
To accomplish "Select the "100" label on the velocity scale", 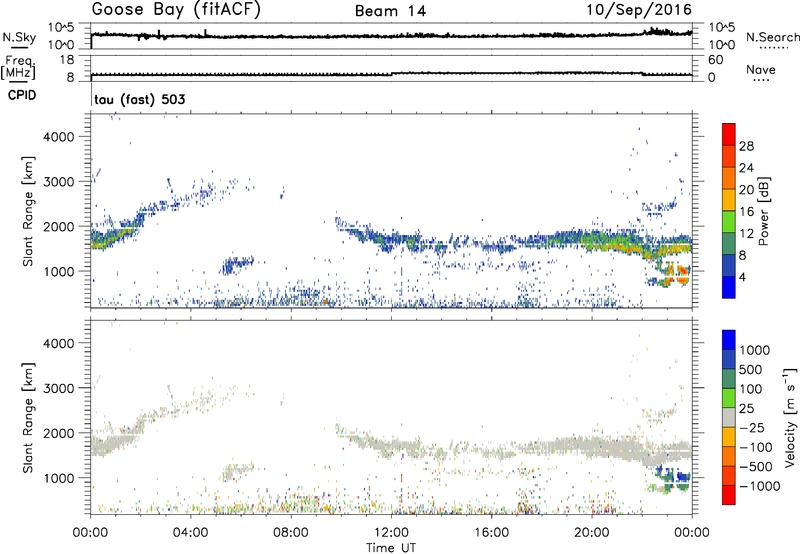I will (x=750, y=389).
